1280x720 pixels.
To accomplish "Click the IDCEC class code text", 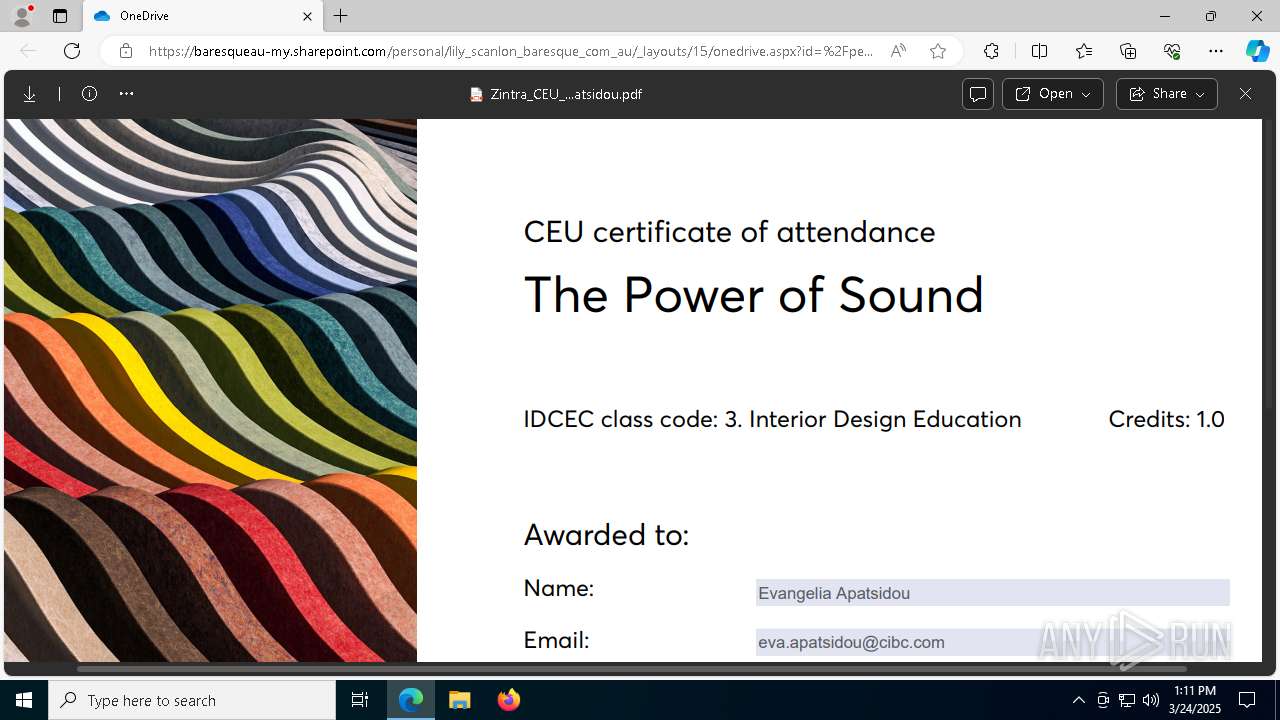I will coord(772,419).
